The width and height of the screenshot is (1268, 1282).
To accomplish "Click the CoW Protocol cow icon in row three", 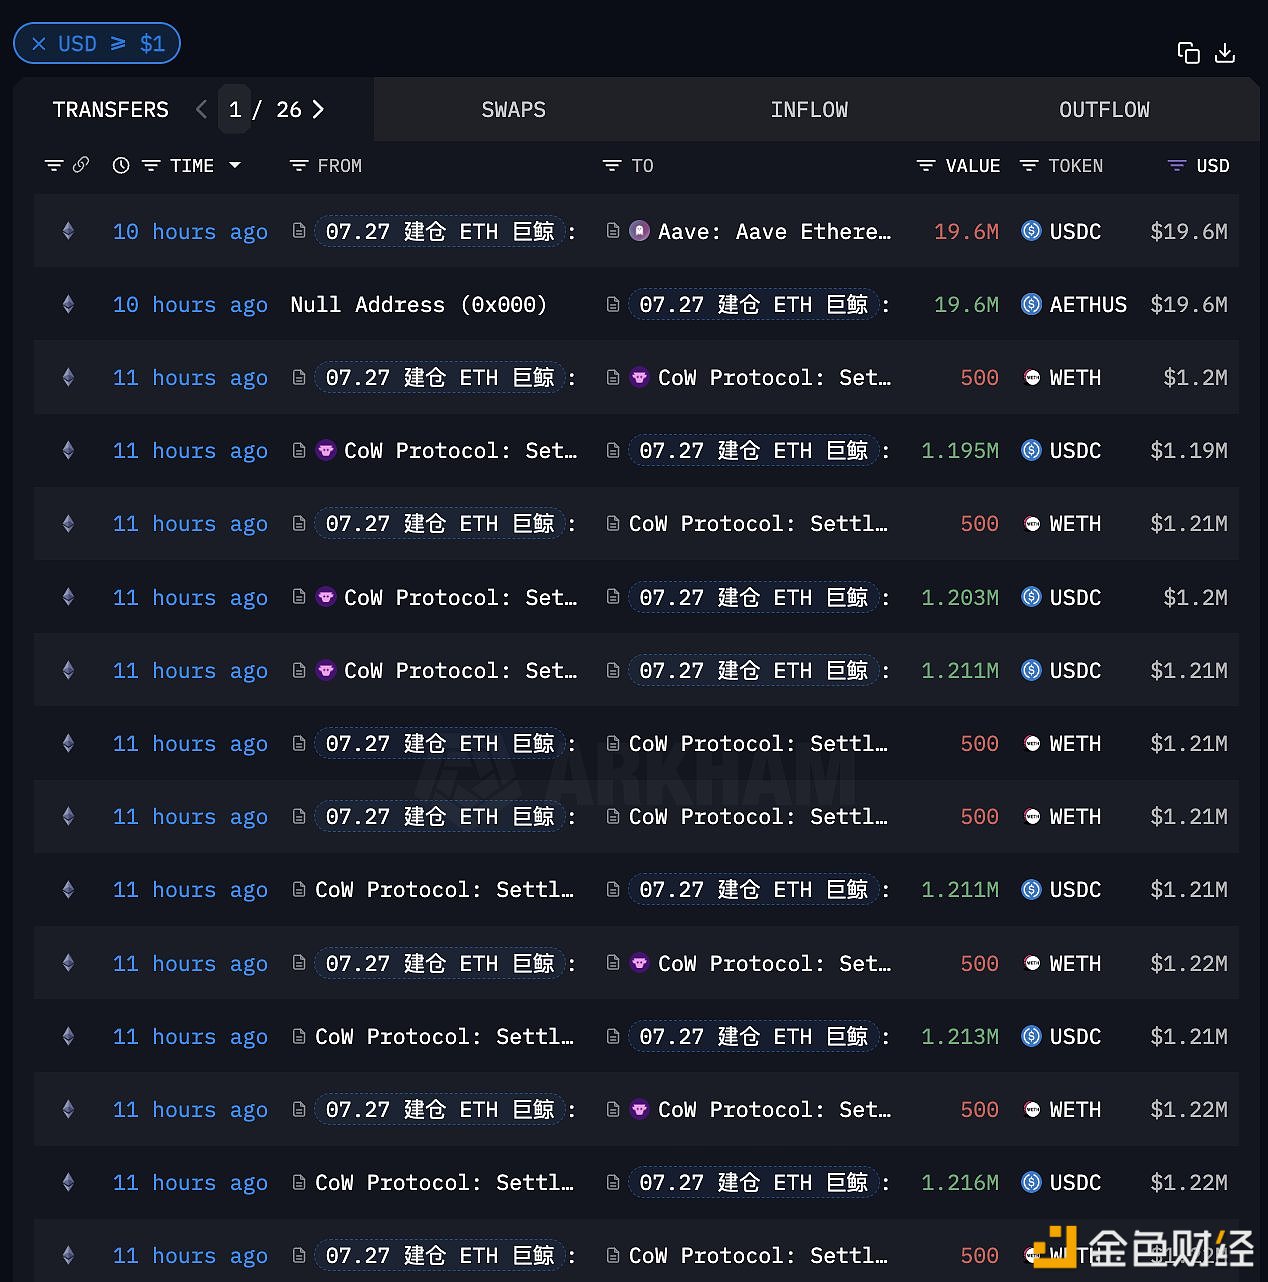I will pos(639,377).
